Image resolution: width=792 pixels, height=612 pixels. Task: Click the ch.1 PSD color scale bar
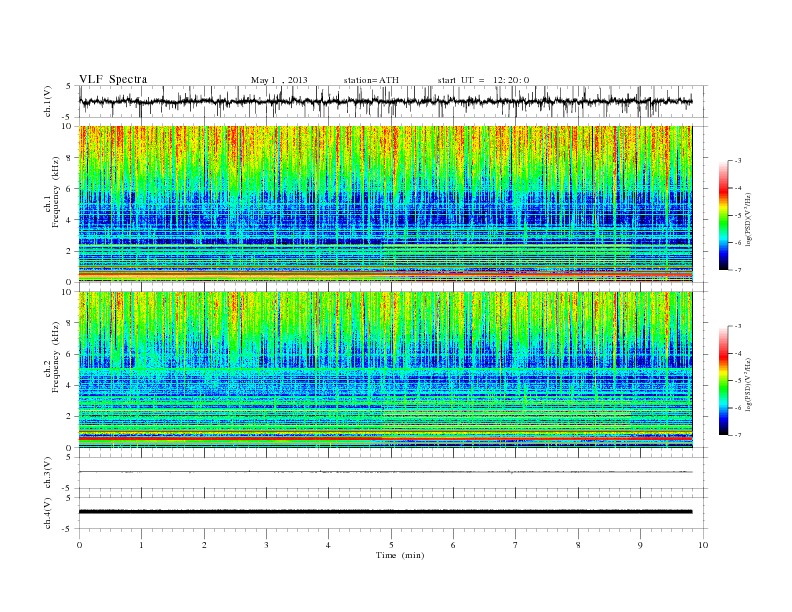click(x=723, y=216)
